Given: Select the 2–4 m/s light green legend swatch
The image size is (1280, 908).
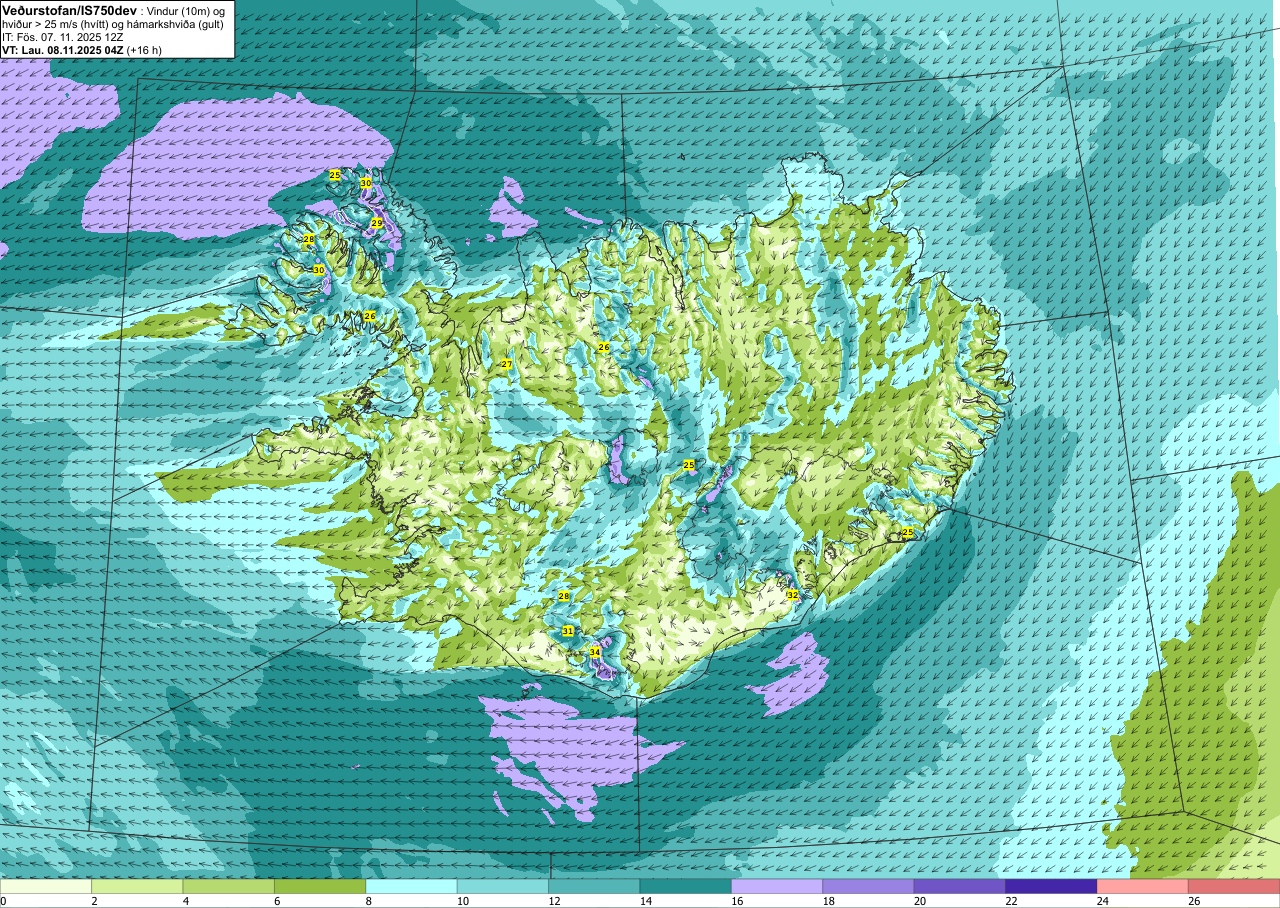Looking at the screenshot, I should click(137, 886).
